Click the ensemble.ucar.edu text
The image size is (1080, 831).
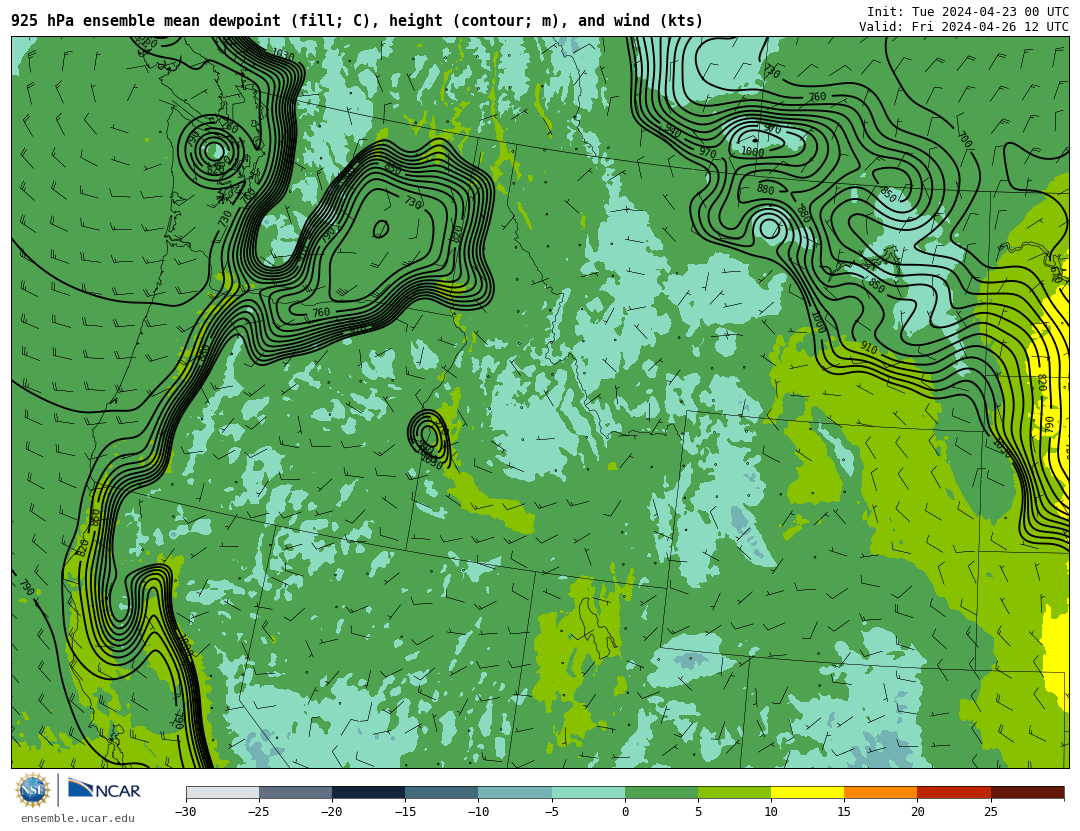pos(78,818)
